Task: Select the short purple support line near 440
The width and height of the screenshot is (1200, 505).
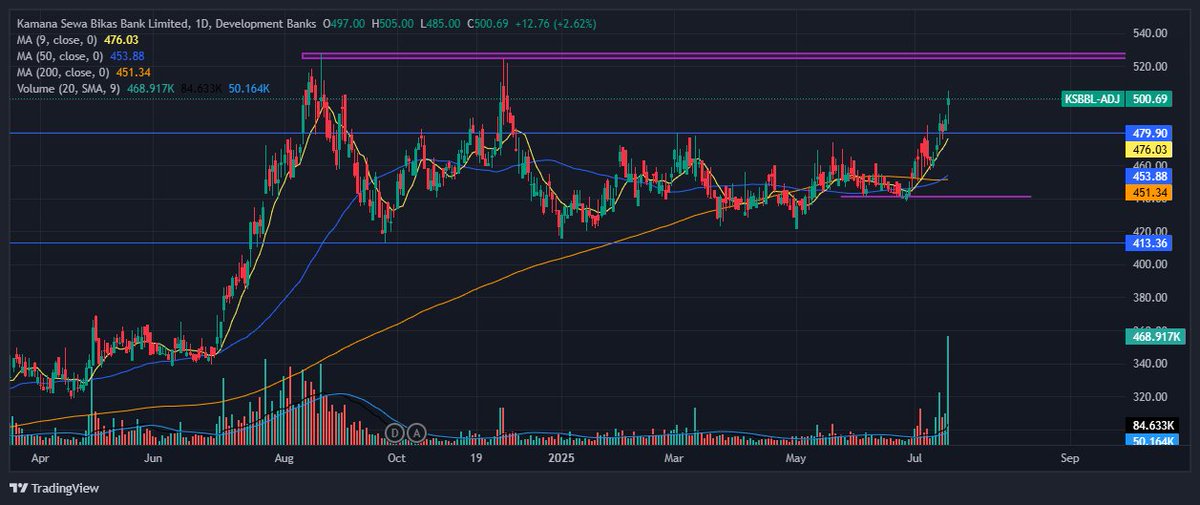Action: (x=935, y=196)
